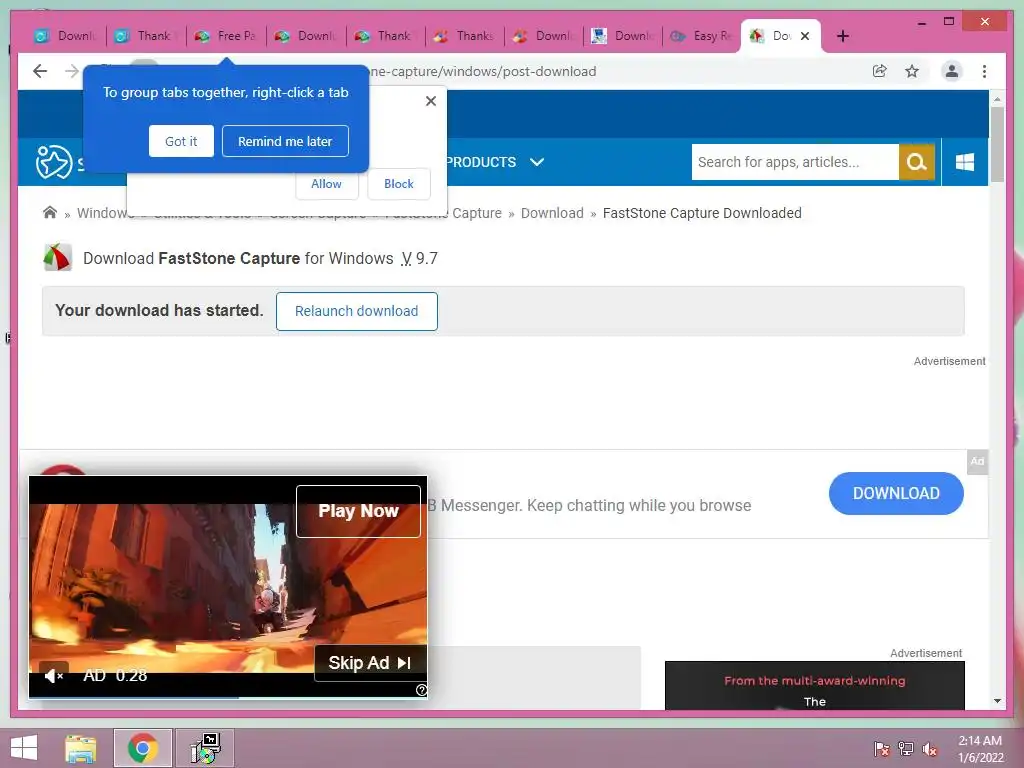This screenshot has width=1024, height=768.
Task: Click the network tray icon
Action: 905,749
